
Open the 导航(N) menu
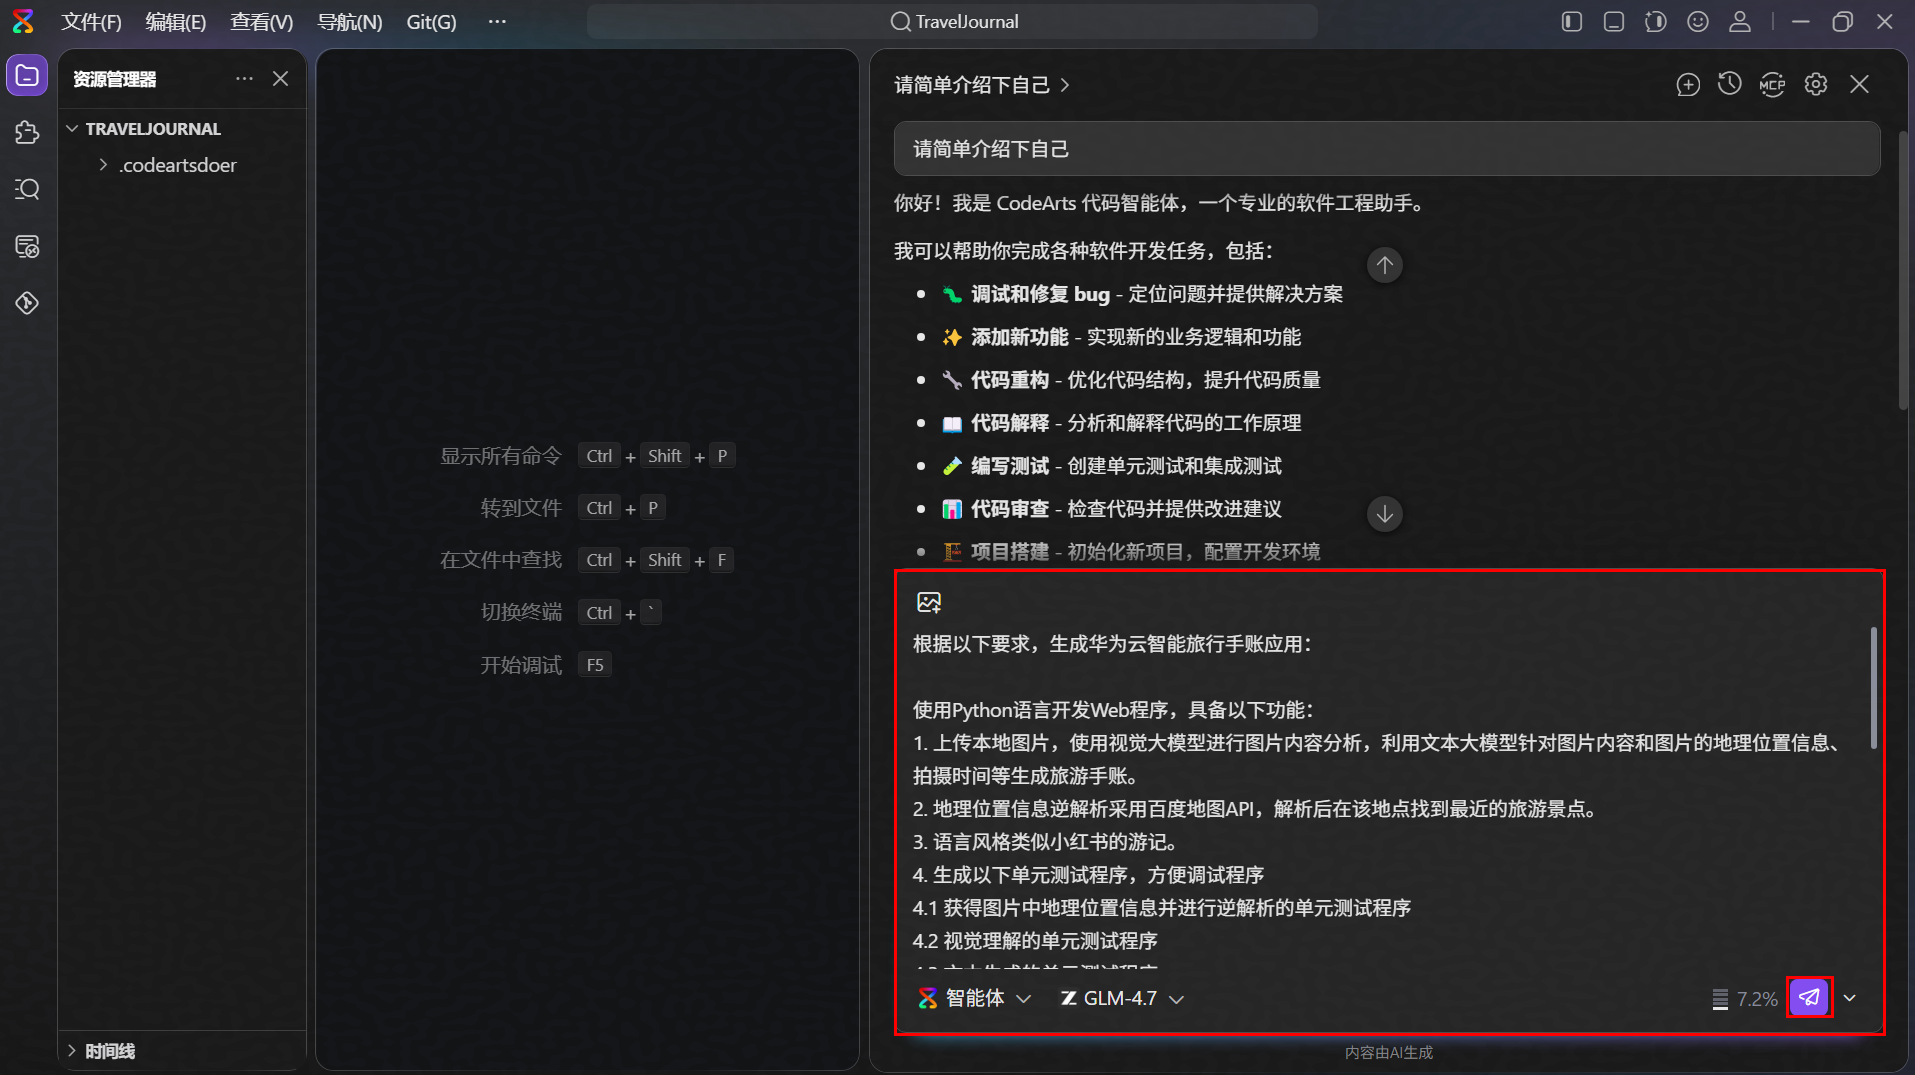[350, 22]
